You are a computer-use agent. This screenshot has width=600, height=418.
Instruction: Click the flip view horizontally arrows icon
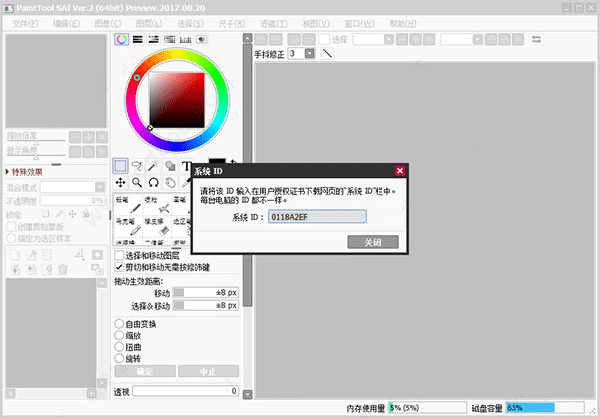(x=536, y=39)
